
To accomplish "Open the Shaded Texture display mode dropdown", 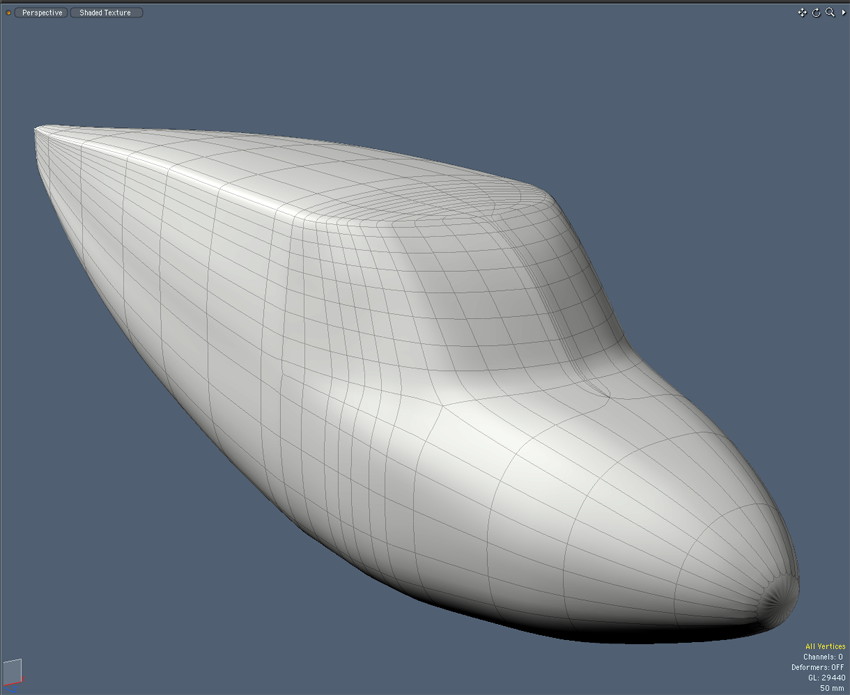I will 106,13.
